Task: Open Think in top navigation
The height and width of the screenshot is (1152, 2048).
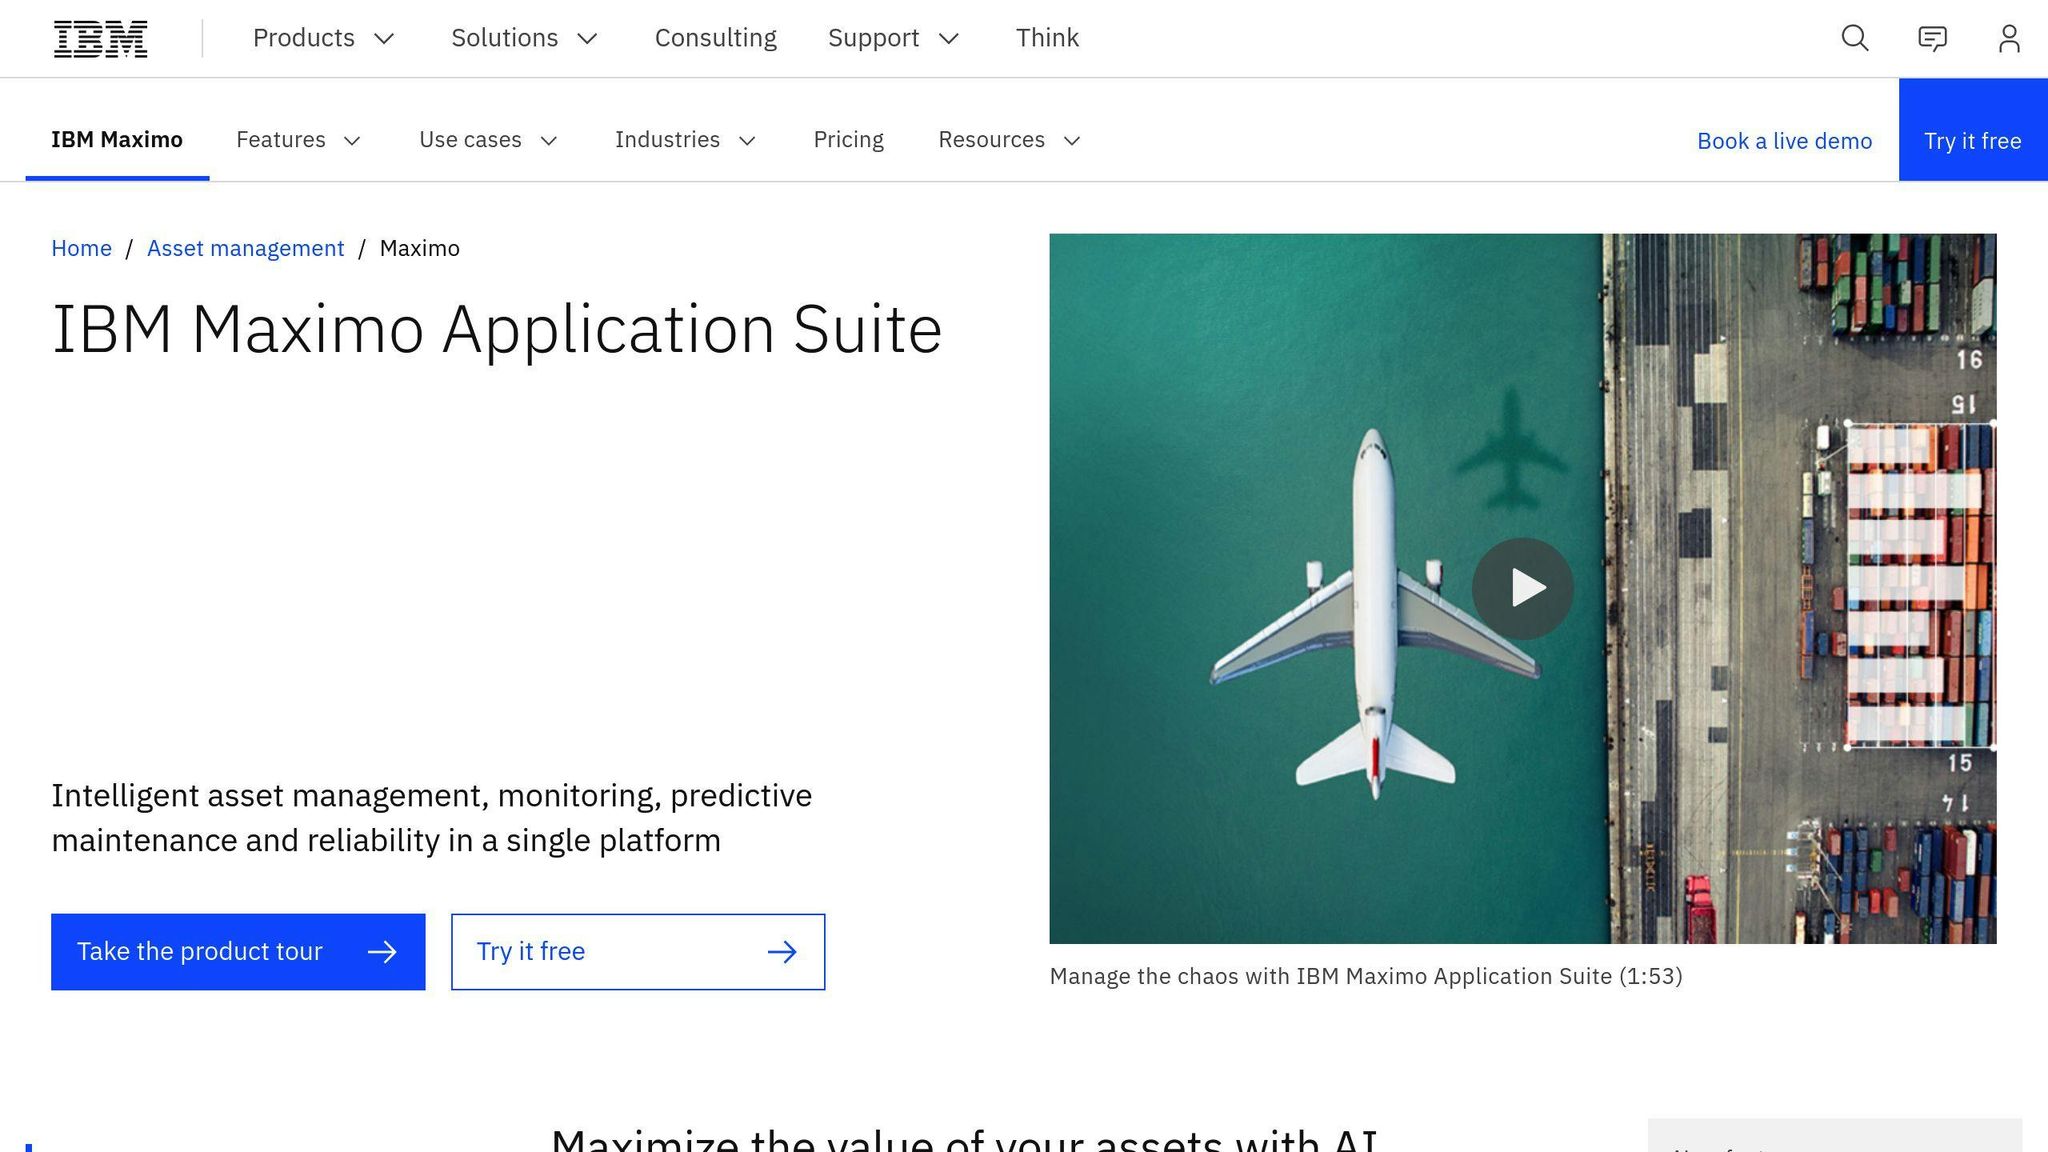Action: [1047, 38]
